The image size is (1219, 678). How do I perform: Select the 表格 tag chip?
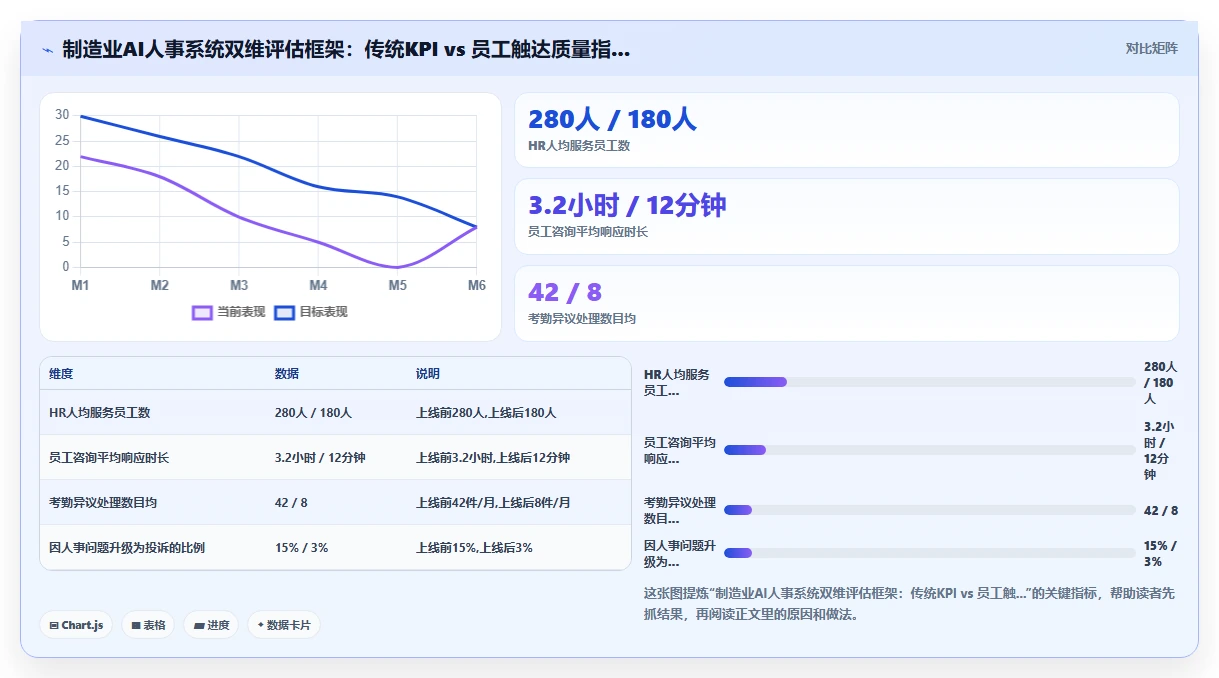148,625
